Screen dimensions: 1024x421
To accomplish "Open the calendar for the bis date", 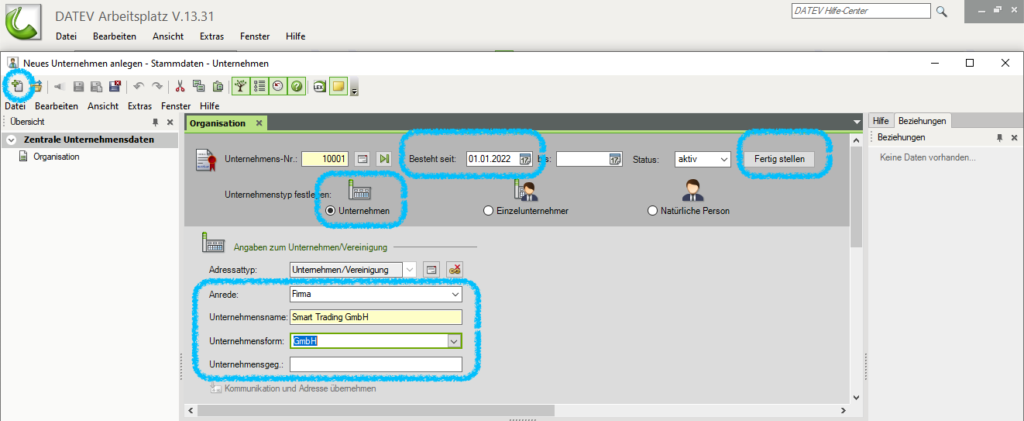I will click(x=615, y=159).
